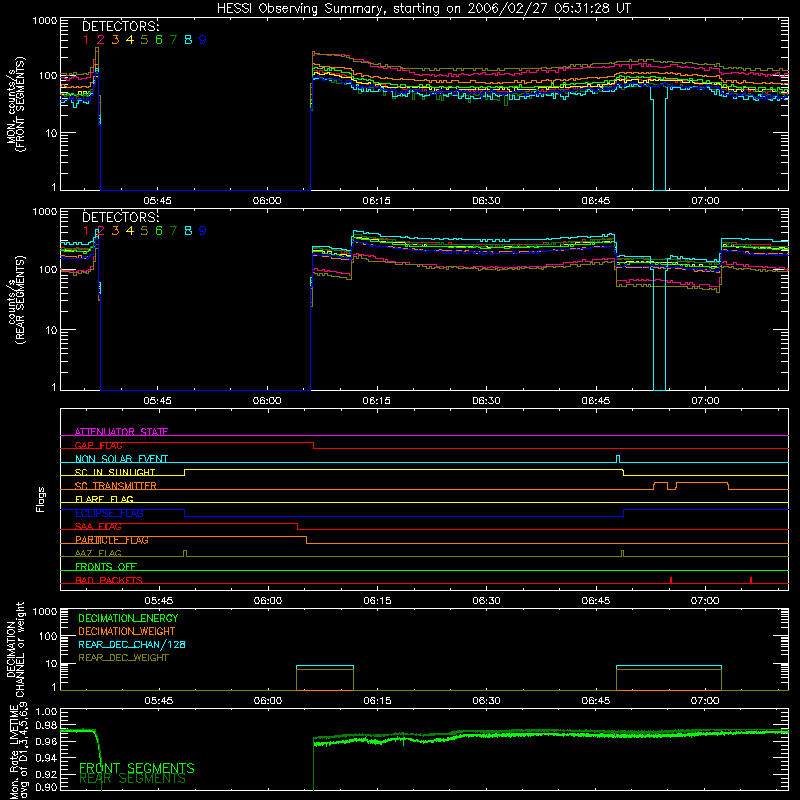Click the REAR_DEC_CHAN/128 legend entry
This screenshot has width=800, height=800.
132,644
